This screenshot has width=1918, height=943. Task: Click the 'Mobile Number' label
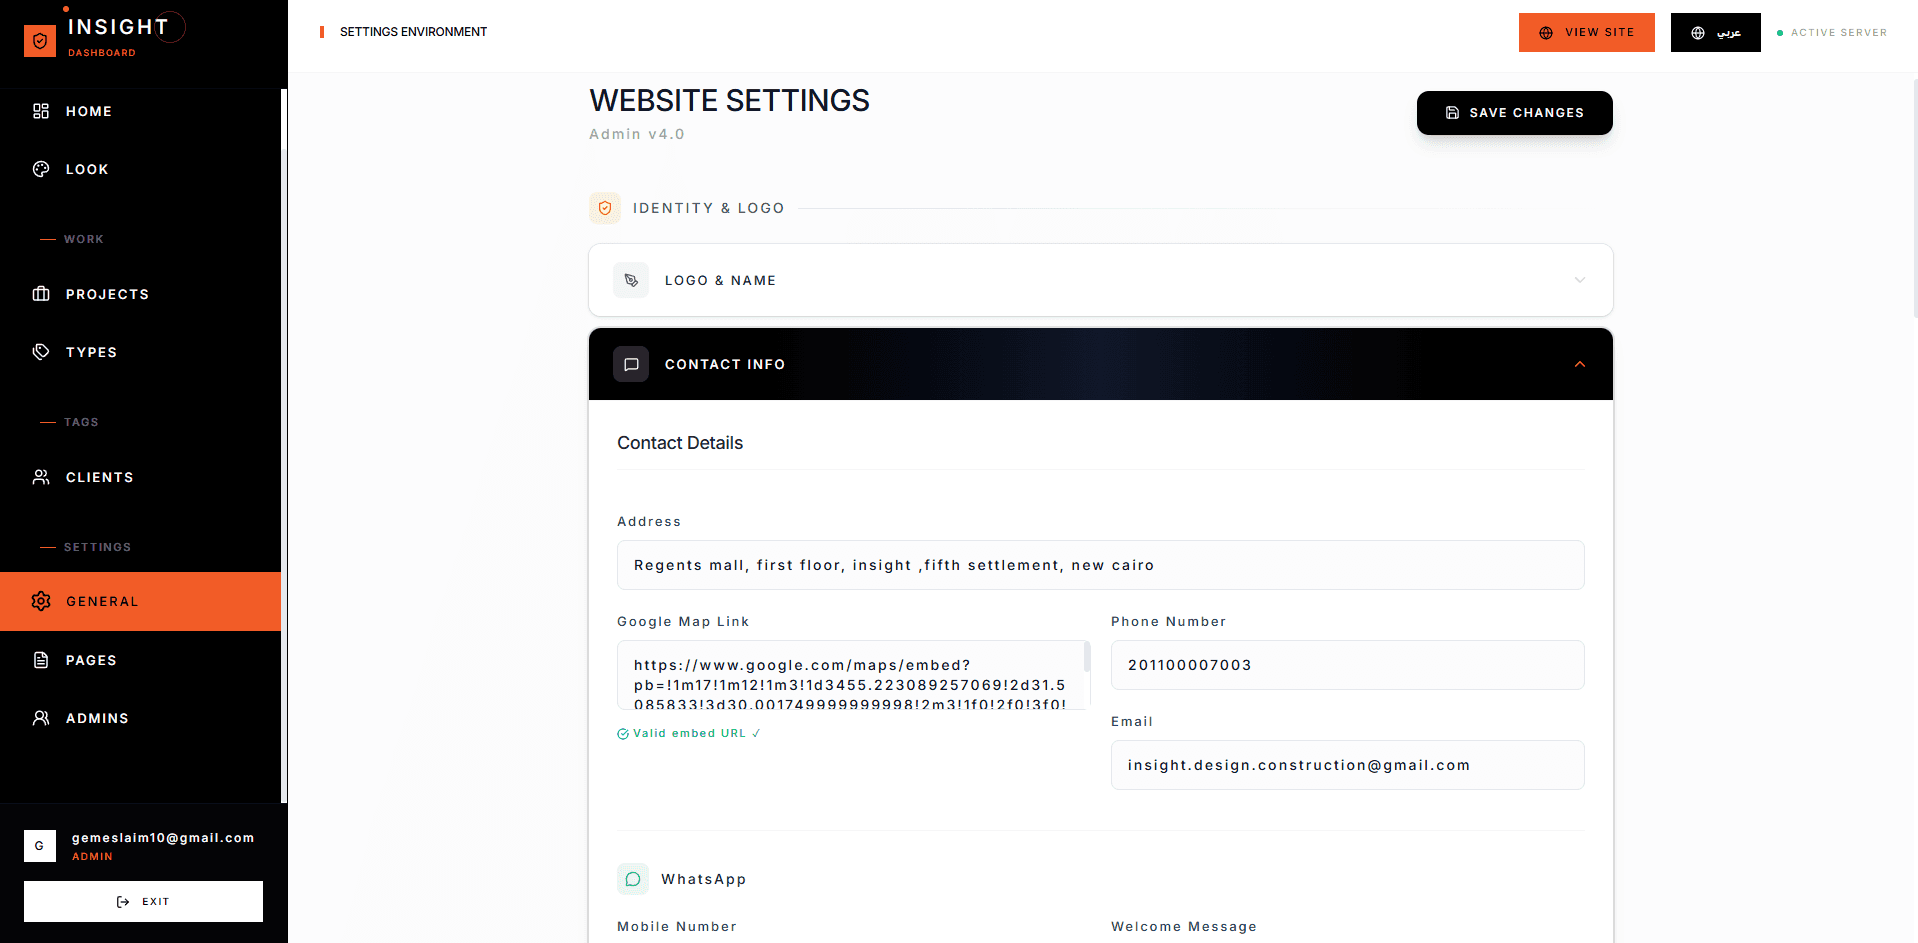click(677, 927)
